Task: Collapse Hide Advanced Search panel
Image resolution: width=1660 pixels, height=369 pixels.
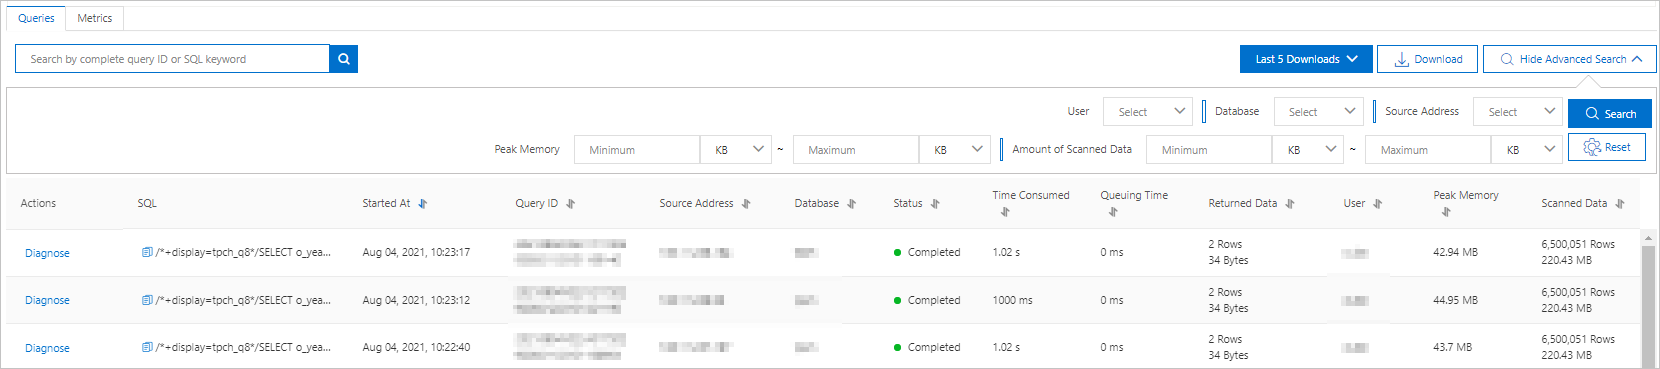Action: click(1570, 59)
